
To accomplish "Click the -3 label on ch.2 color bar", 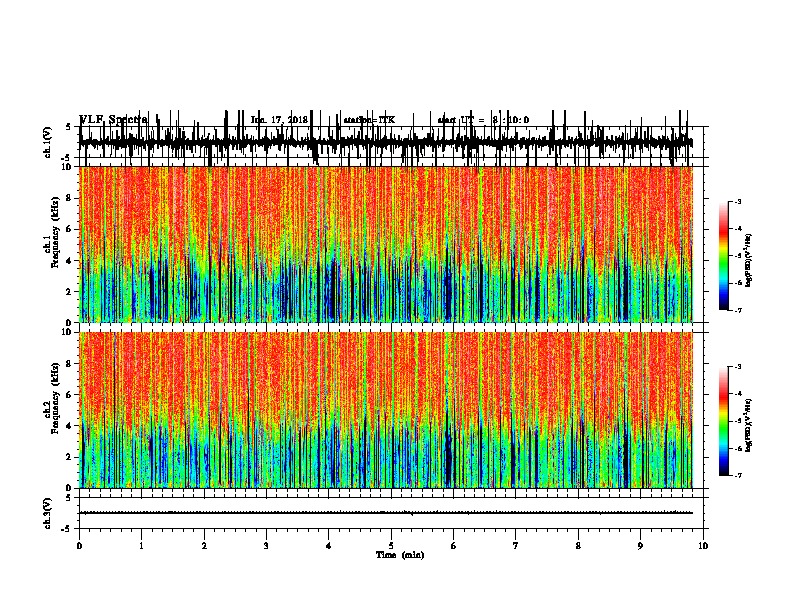I will [x=737, y=367].
